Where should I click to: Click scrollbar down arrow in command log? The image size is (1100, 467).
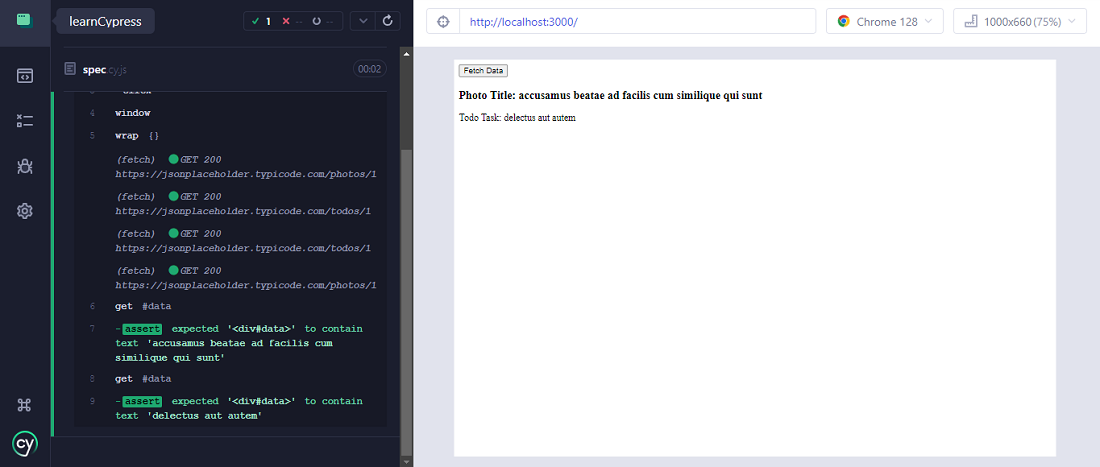(x=406, y=461)
